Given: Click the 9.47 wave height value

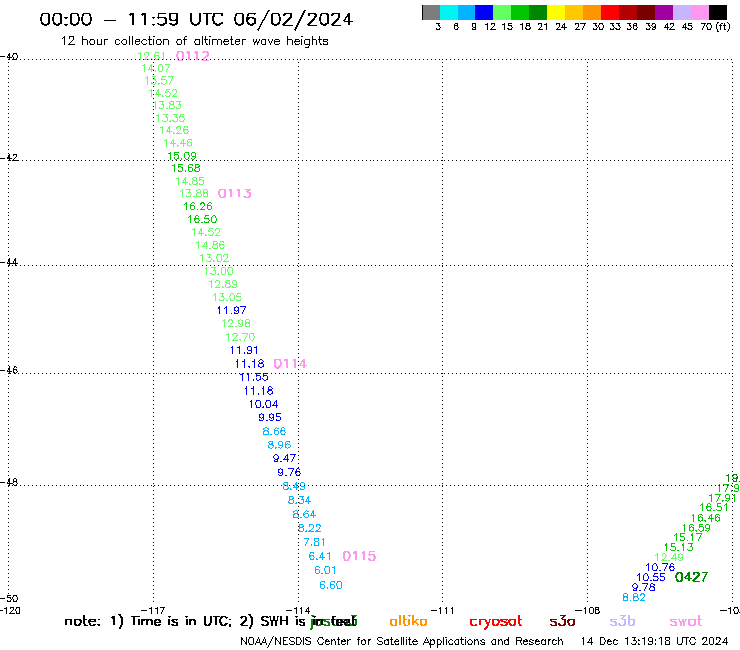Looking at the screenshot, I should pyautogui.click(x=285, y=458).
